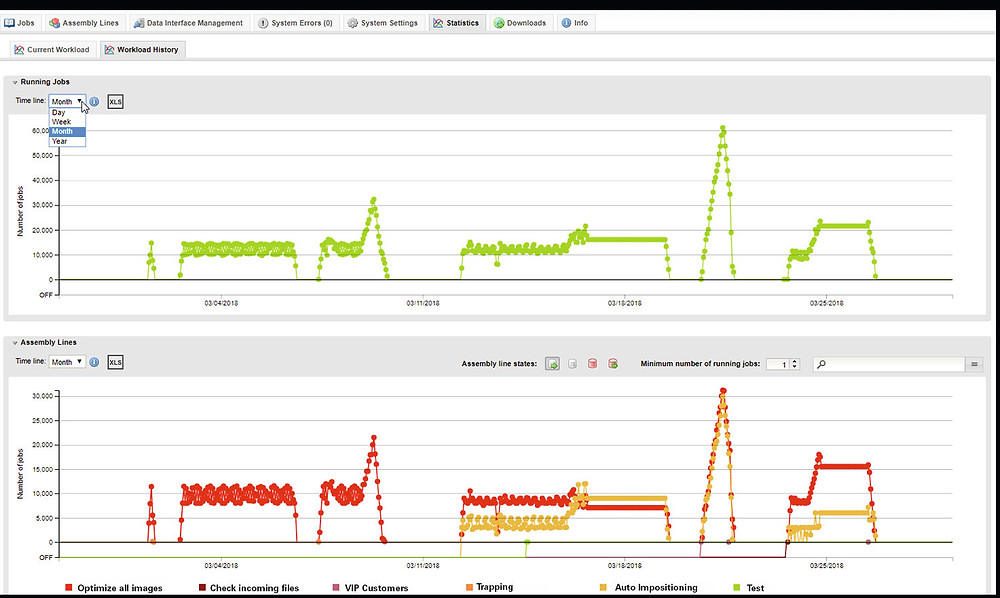Open the Data Interface Management tab

188,23
